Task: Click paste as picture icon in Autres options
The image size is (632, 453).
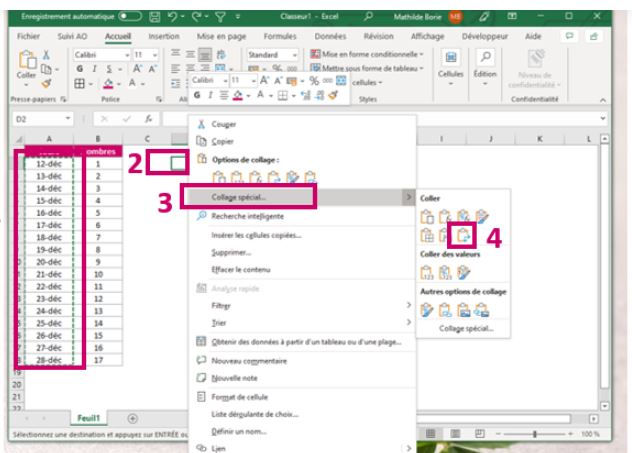Action: 463,310
